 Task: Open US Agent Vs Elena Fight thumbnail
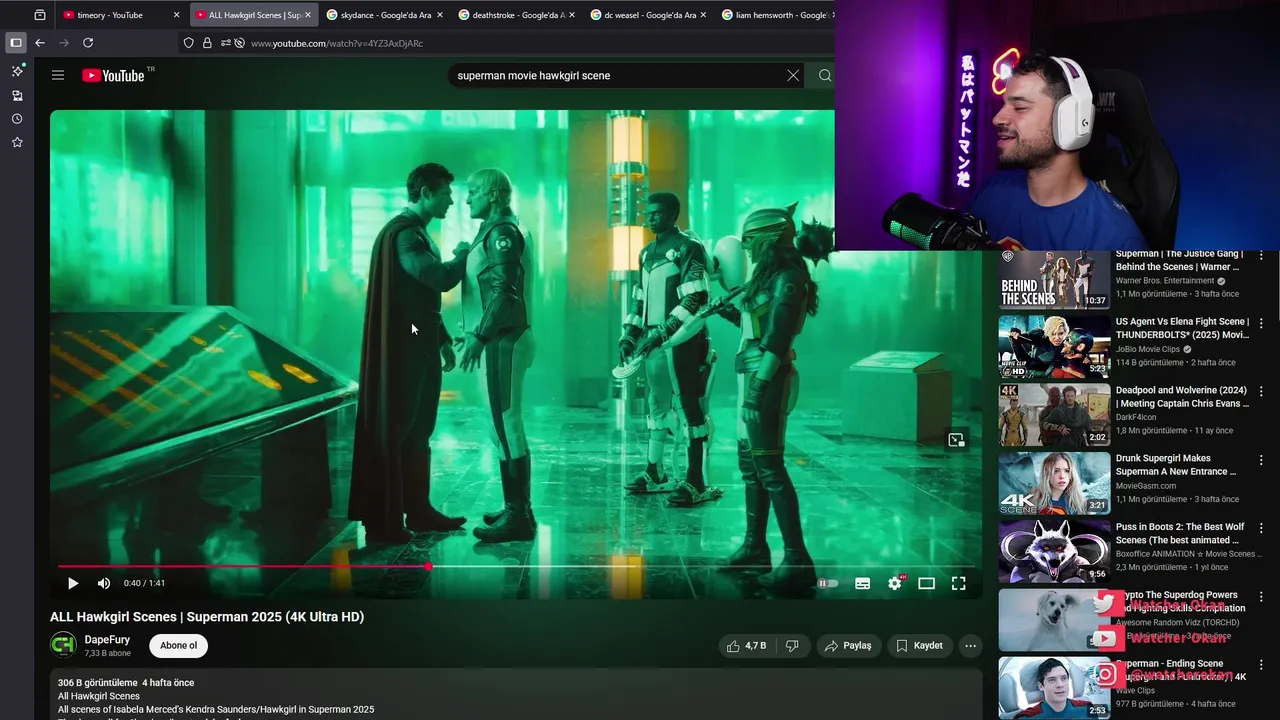pyautogui.click(x=1054, y=347)
